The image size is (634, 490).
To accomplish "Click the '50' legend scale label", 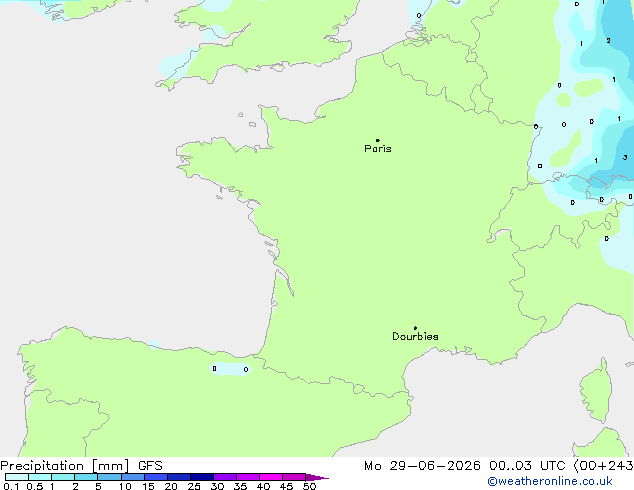I will [x=309, y=486].
